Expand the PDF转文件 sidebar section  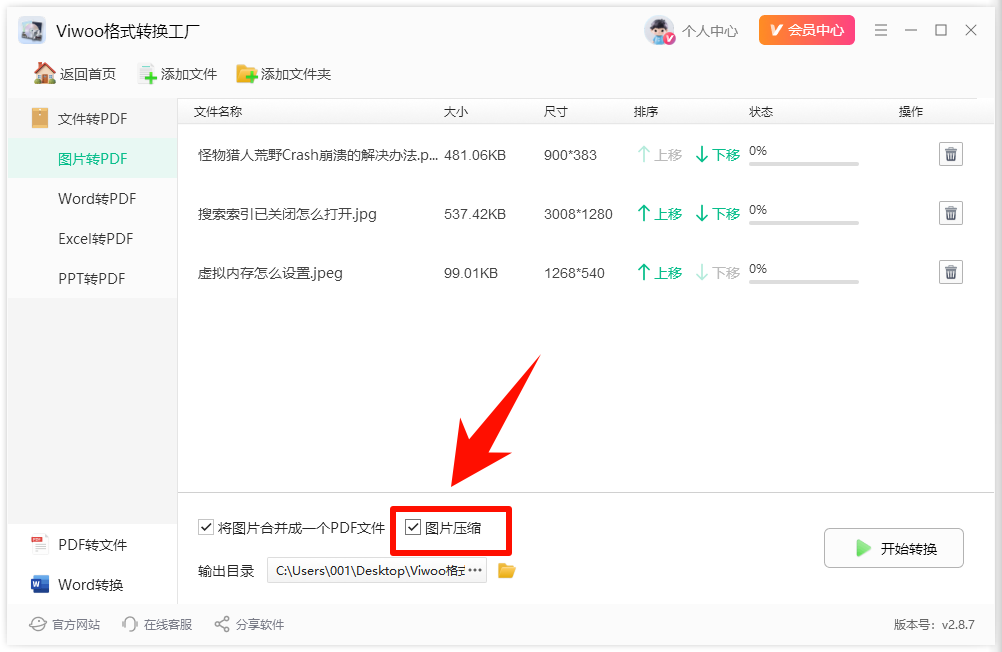(x=92, y=545)
